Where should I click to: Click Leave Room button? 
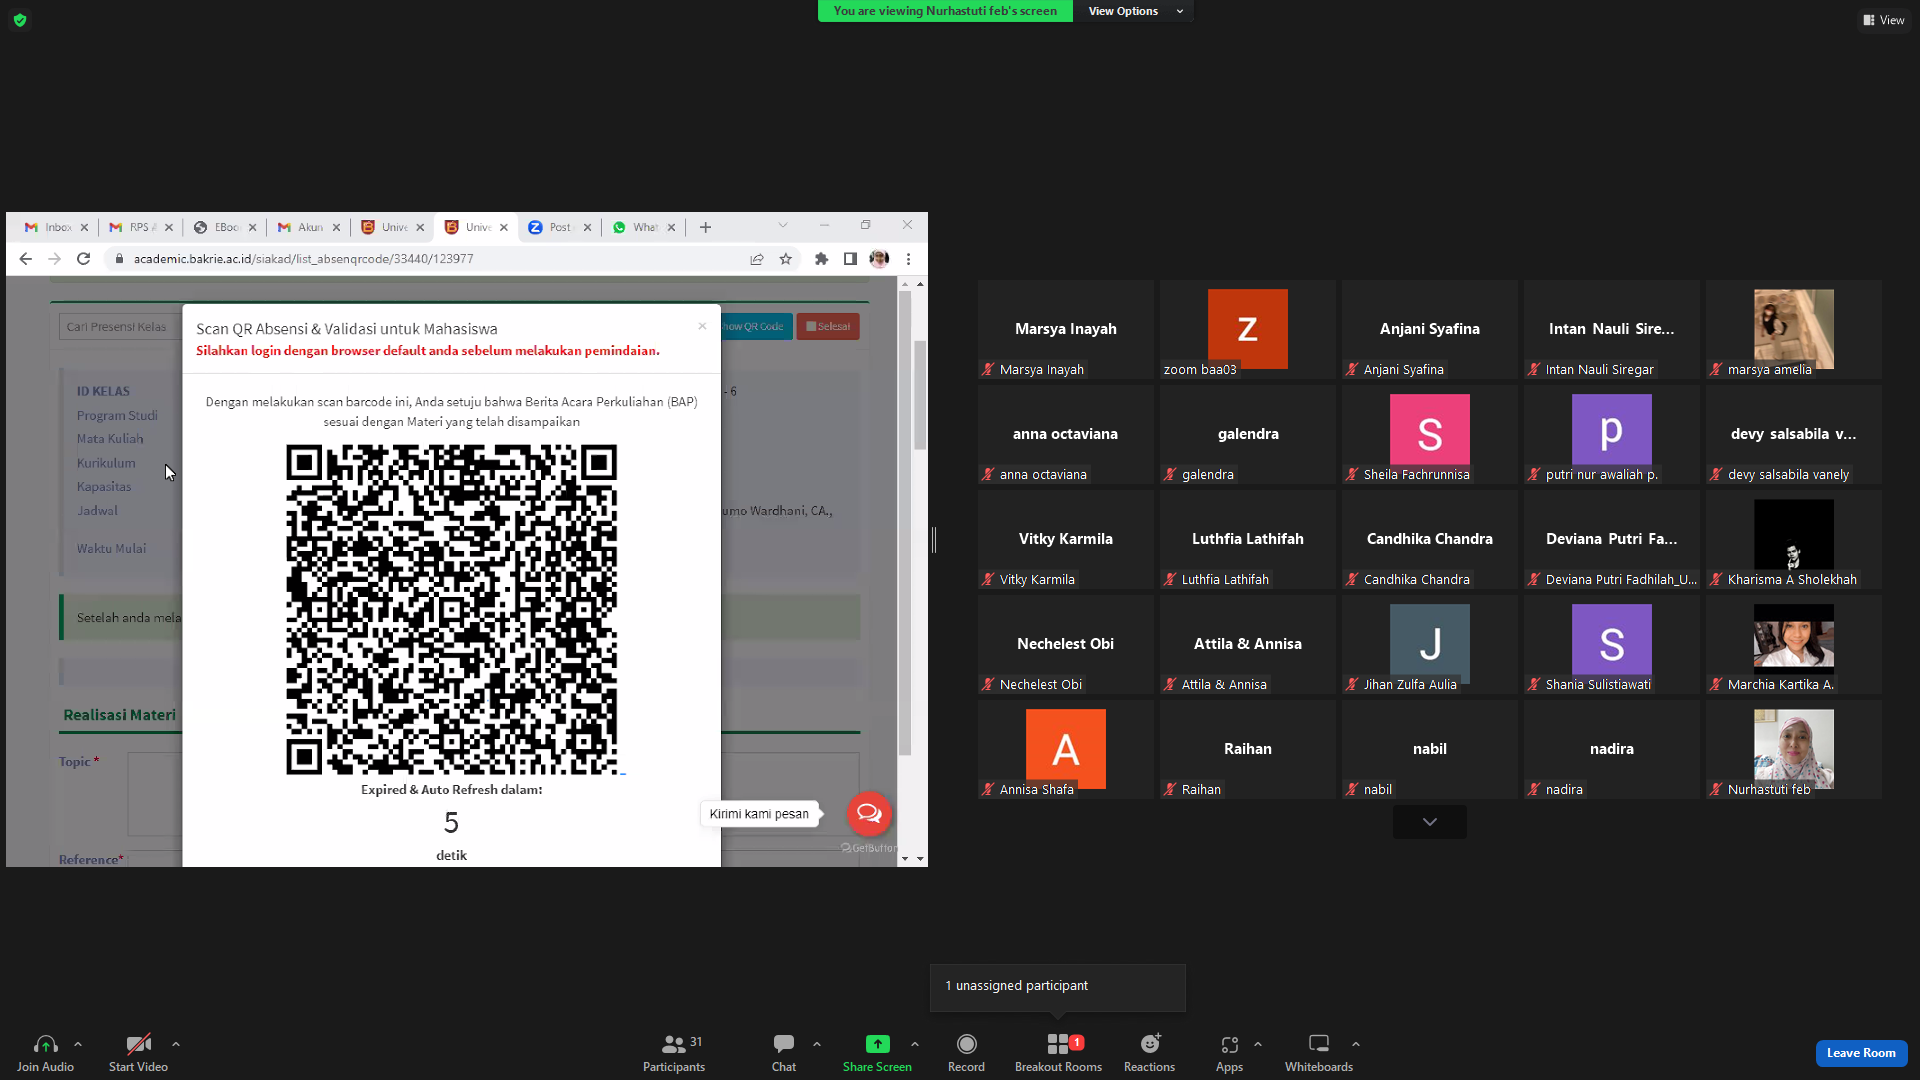(x=1861, y=1053)
